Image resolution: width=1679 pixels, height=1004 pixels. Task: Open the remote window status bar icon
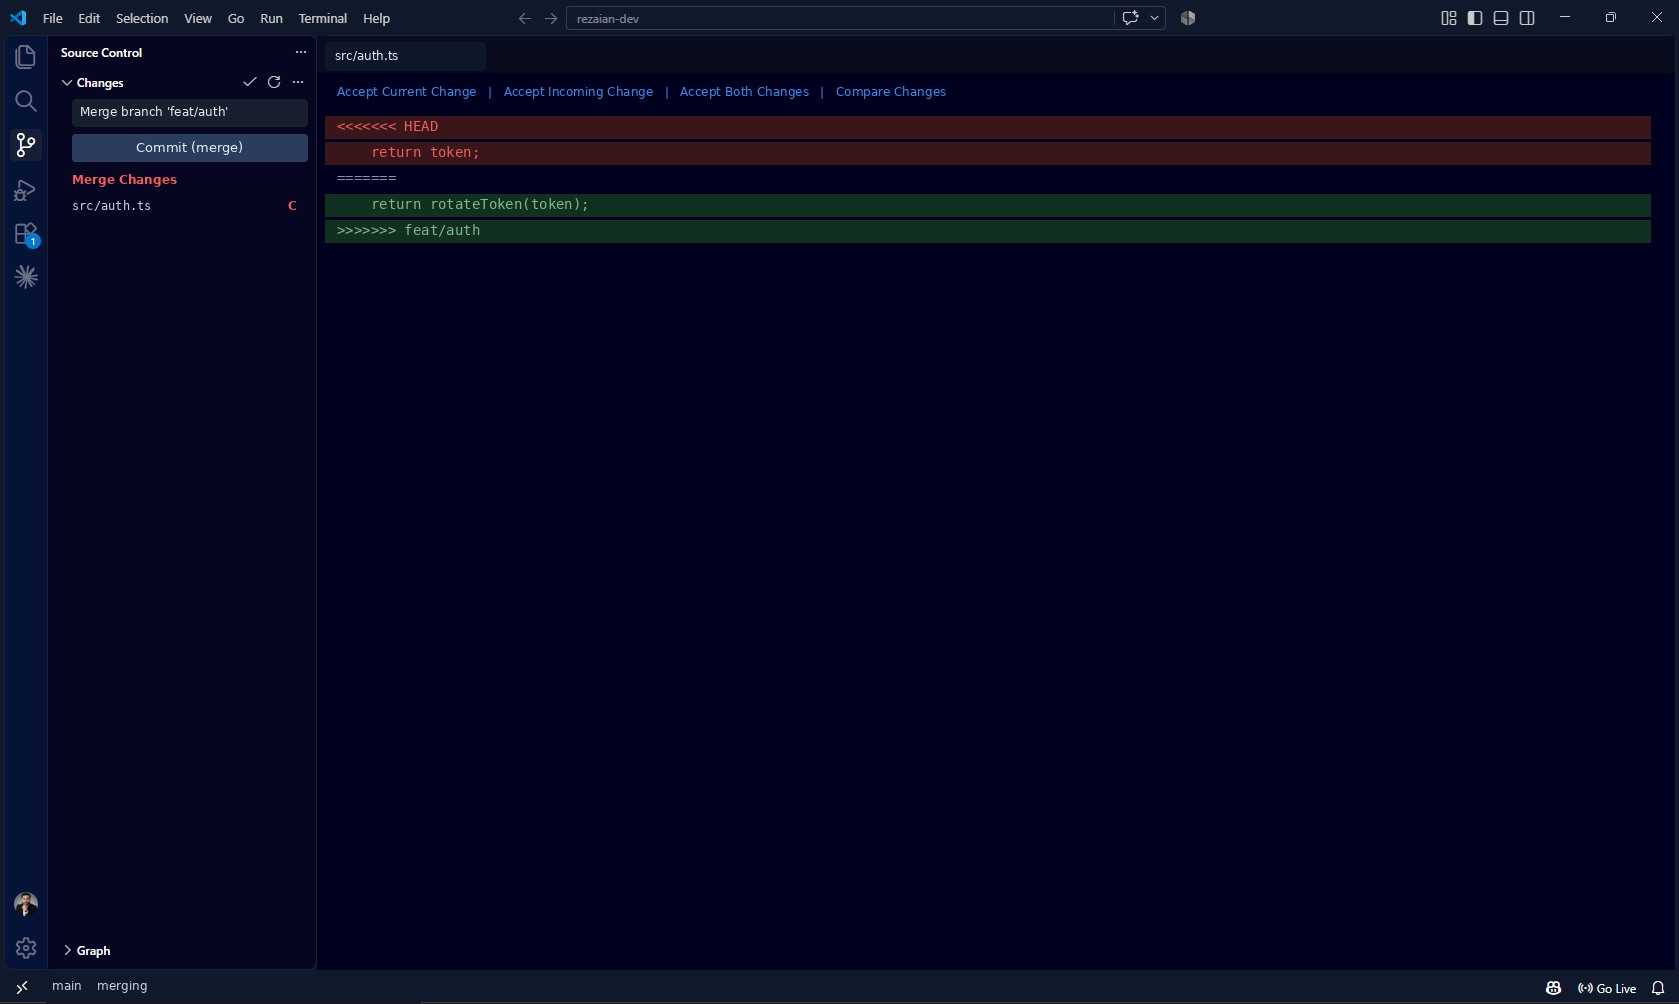(22, 987)
